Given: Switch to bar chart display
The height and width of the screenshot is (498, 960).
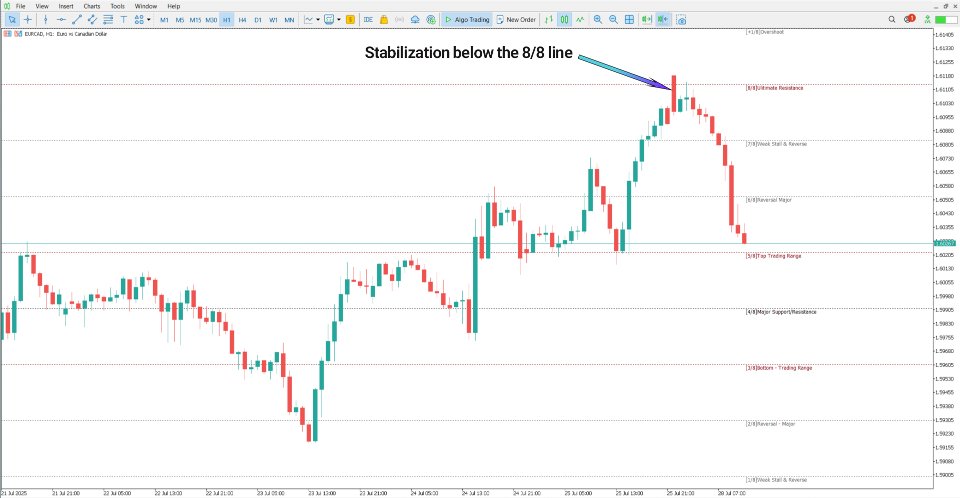Looking at the screenshot, I should [549, 20].
